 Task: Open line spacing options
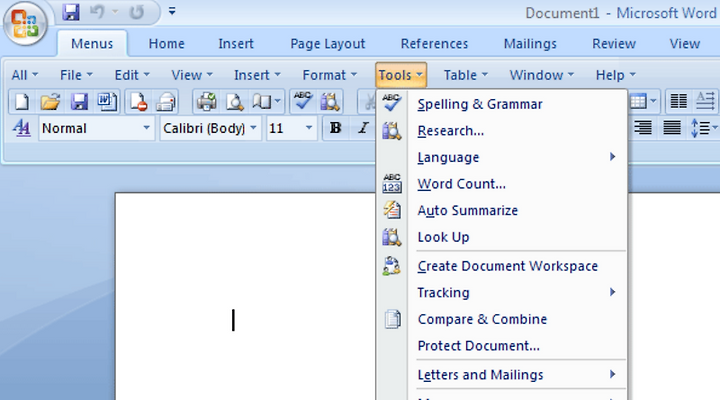click(x=703, y=128)
